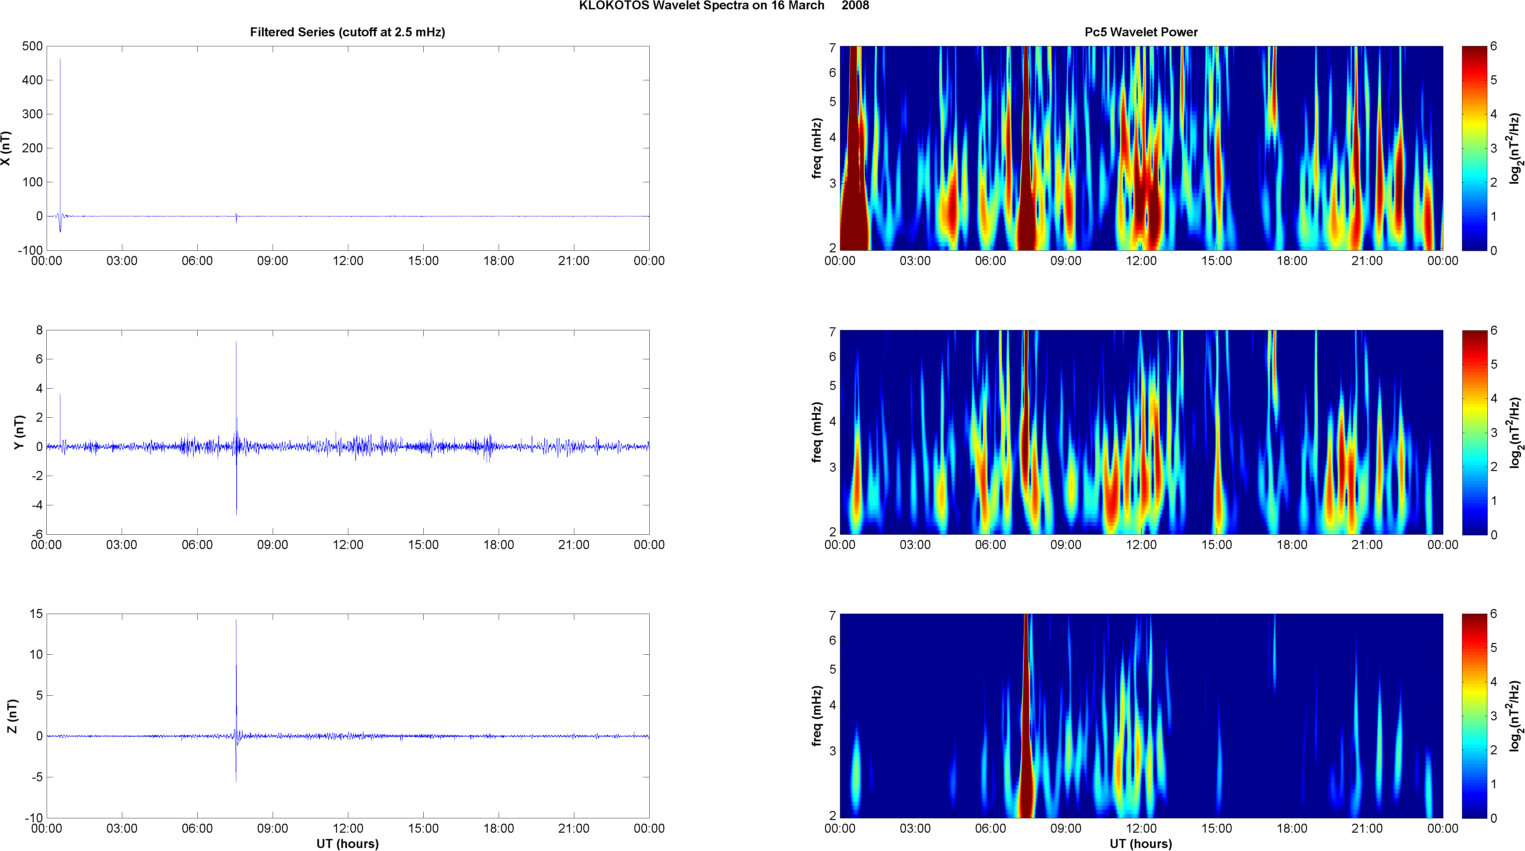Click the X (nT) axis label
This screenshot has height=851, width=1525.
pos(7,148)
